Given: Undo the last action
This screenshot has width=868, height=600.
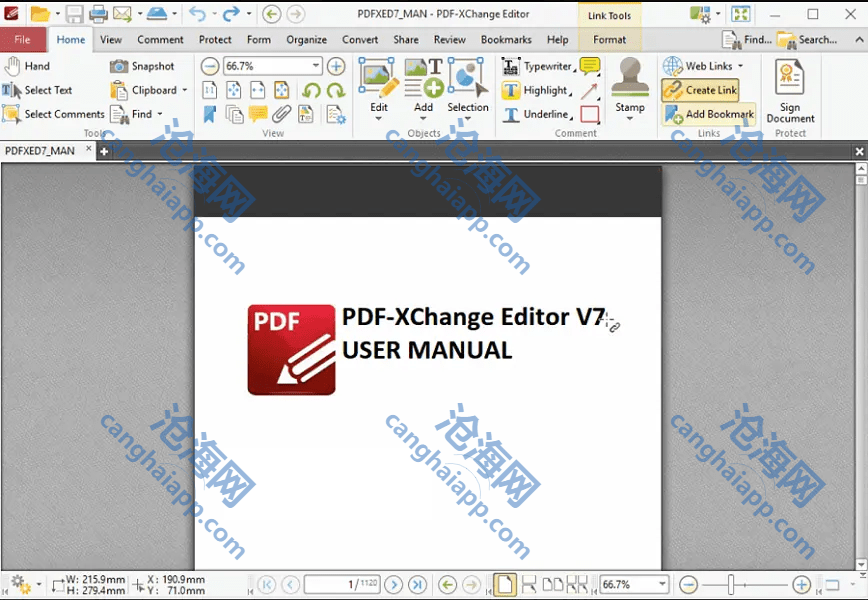Looking at the screenshot, I should tap(197, 13).
